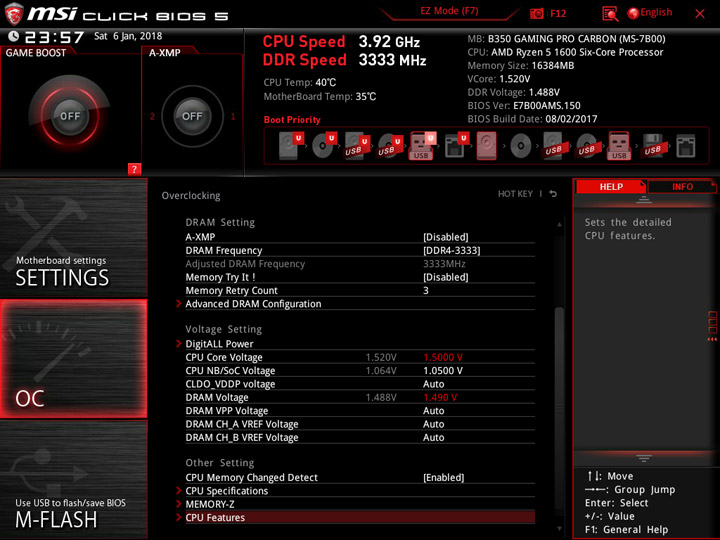Open the search magnifier icon in header
Screen dimensions: 720x540
tap(610, 14)
